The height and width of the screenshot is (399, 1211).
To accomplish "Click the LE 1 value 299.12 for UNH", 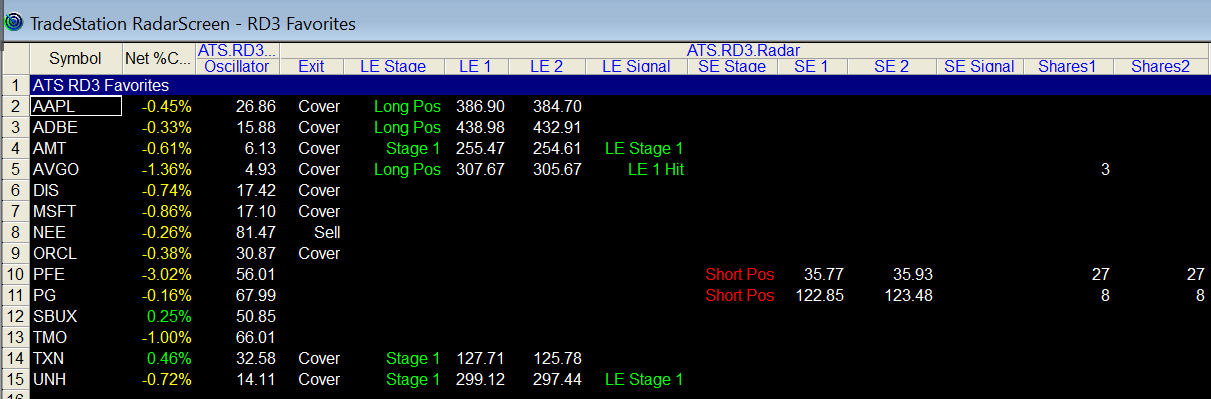I will point(480,379).
